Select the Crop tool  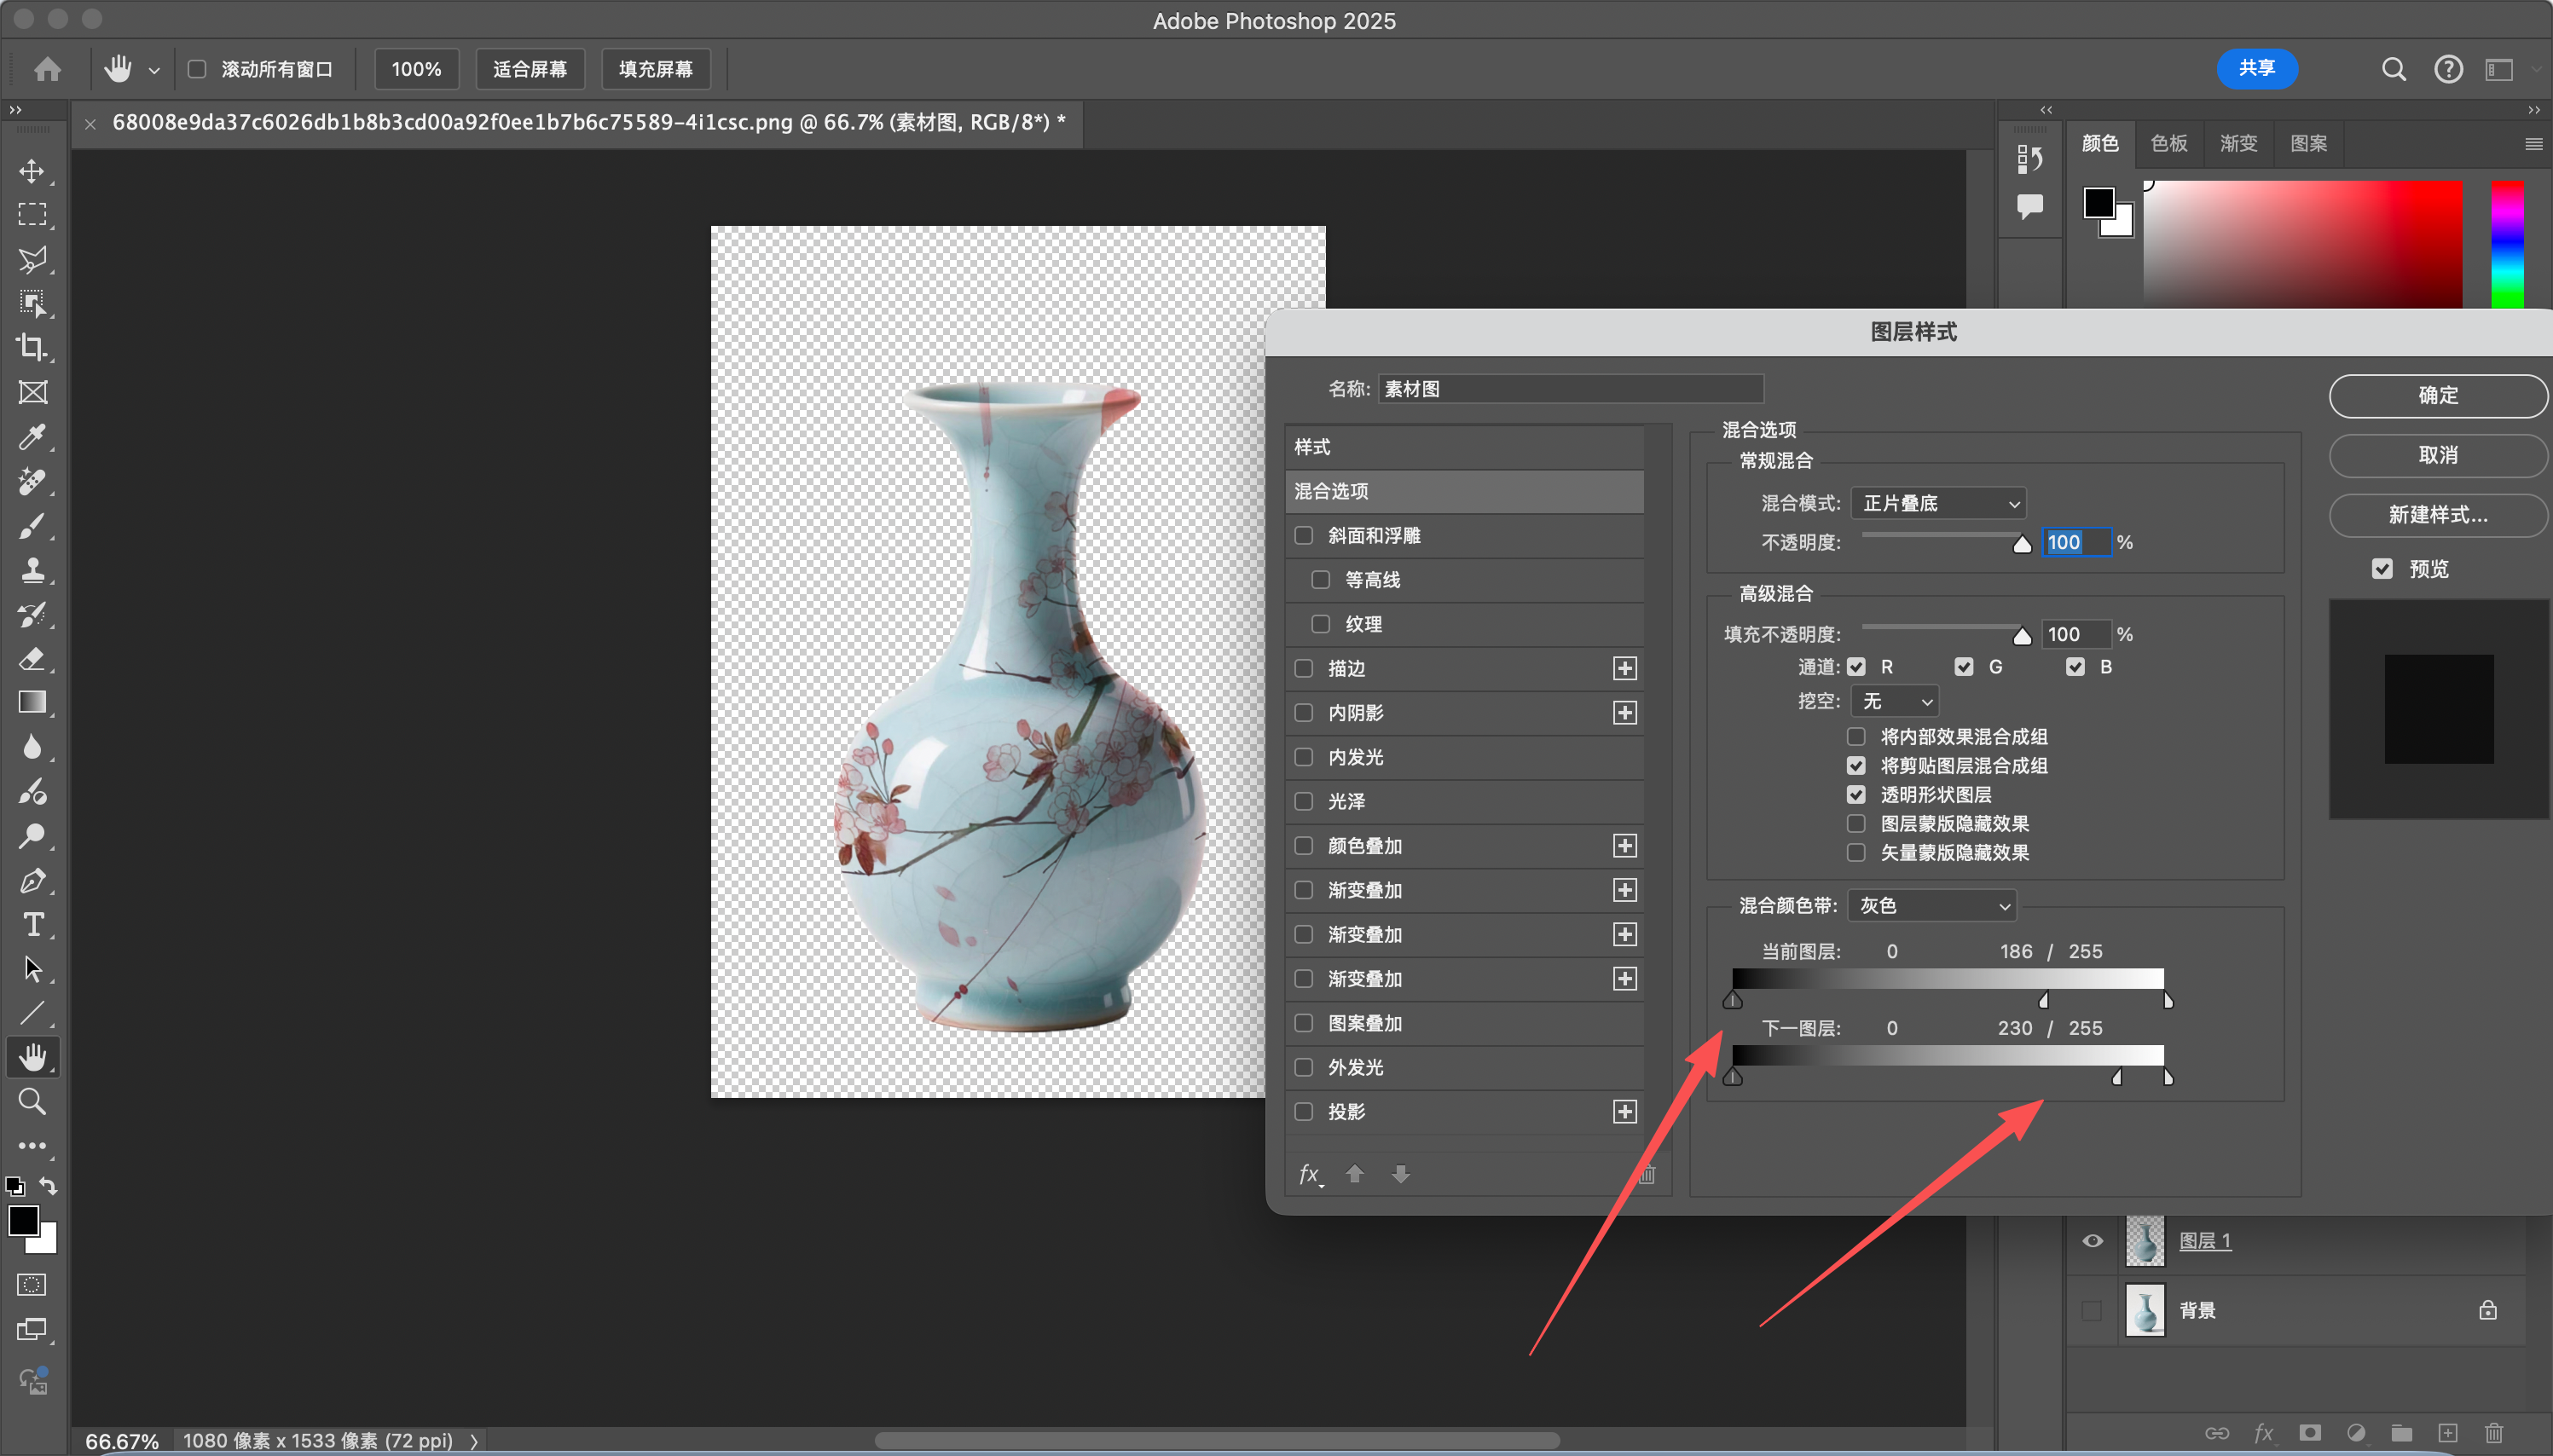(32, 347)
